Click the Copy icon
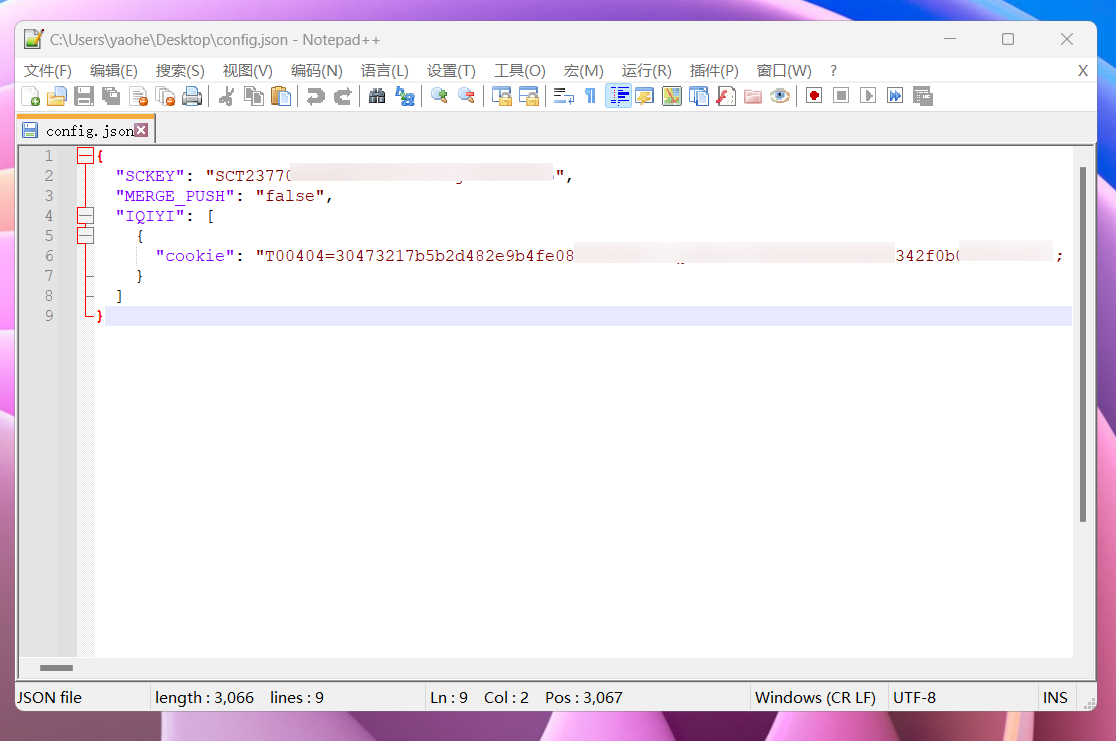The height and width of the screenshot is (741, 1116). 253,96
